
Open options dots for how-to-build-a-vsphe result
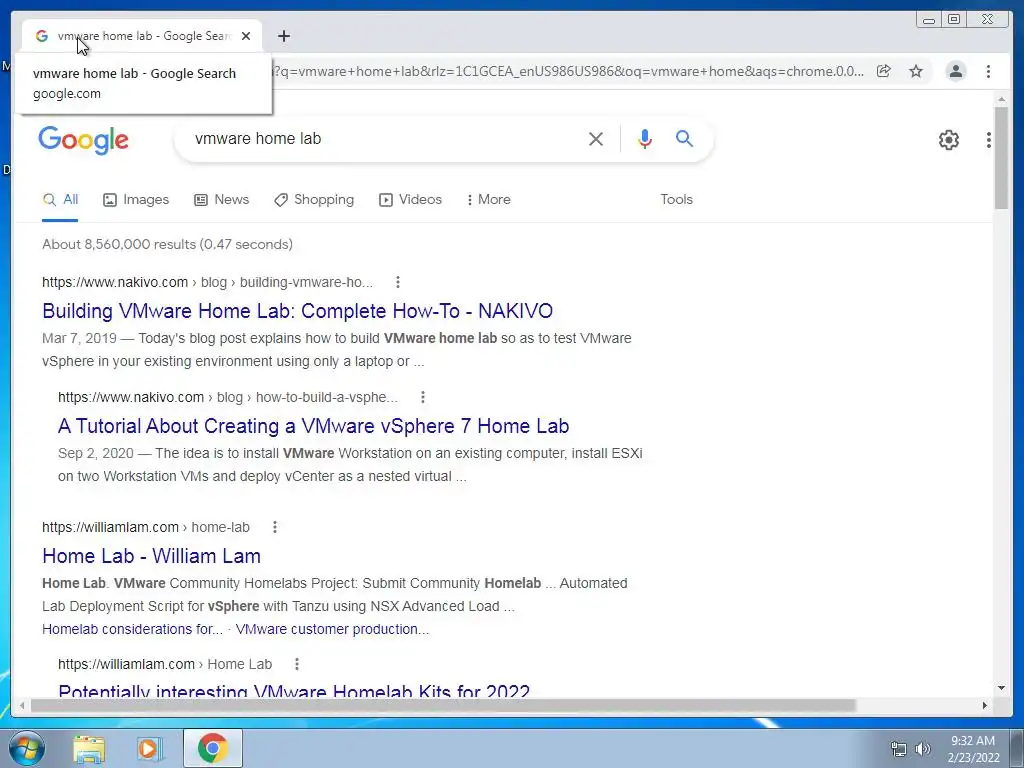tap(423, 397)
